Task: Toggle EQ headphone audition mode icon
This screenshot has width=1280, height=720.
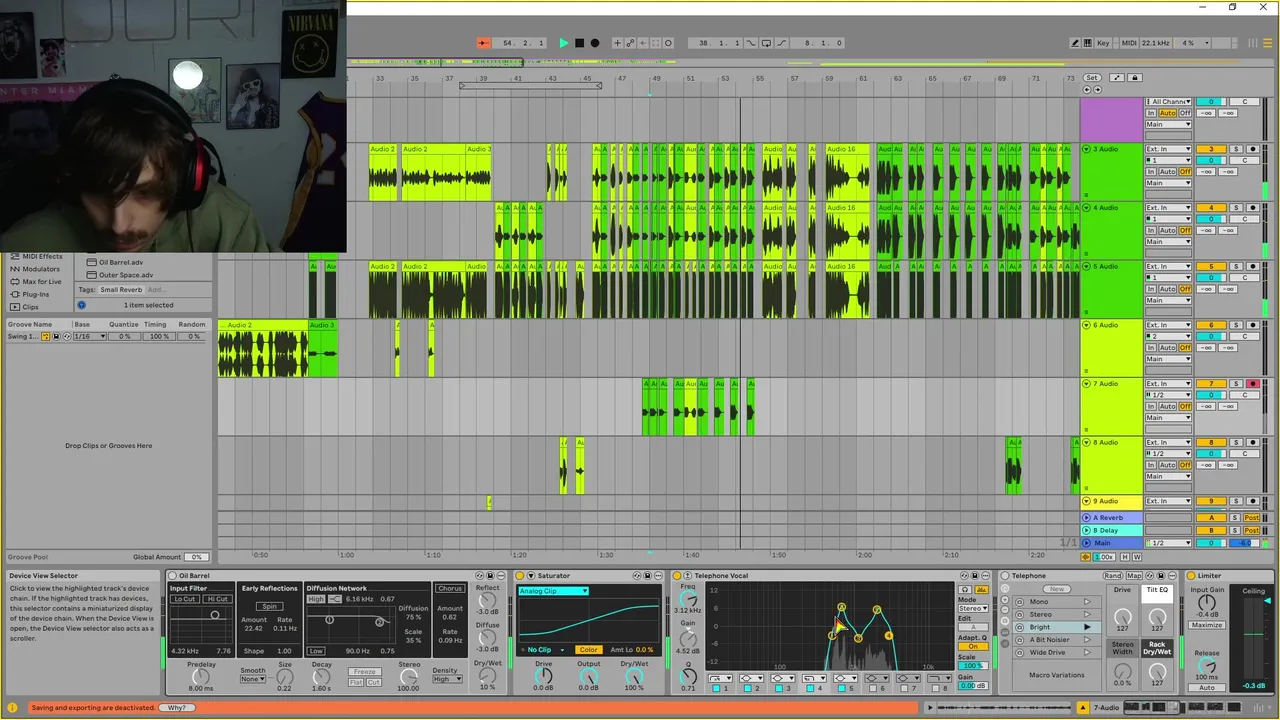Action: pyautogui.click(x=965, y=590)
